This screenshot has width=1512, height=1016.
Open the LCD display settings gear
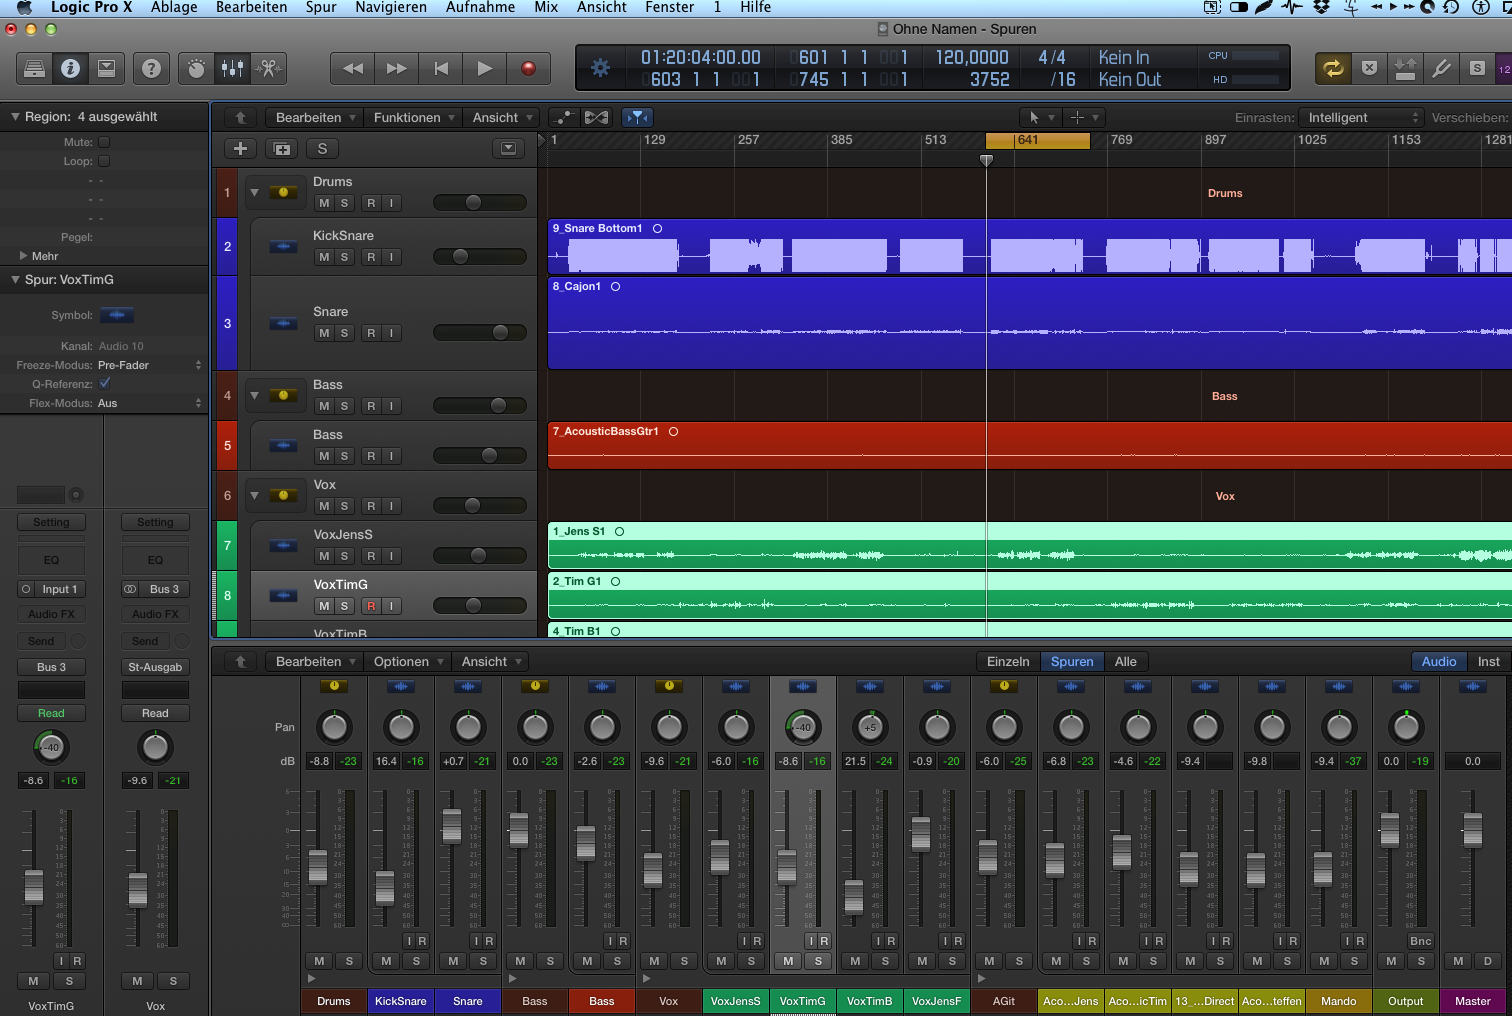600,68
